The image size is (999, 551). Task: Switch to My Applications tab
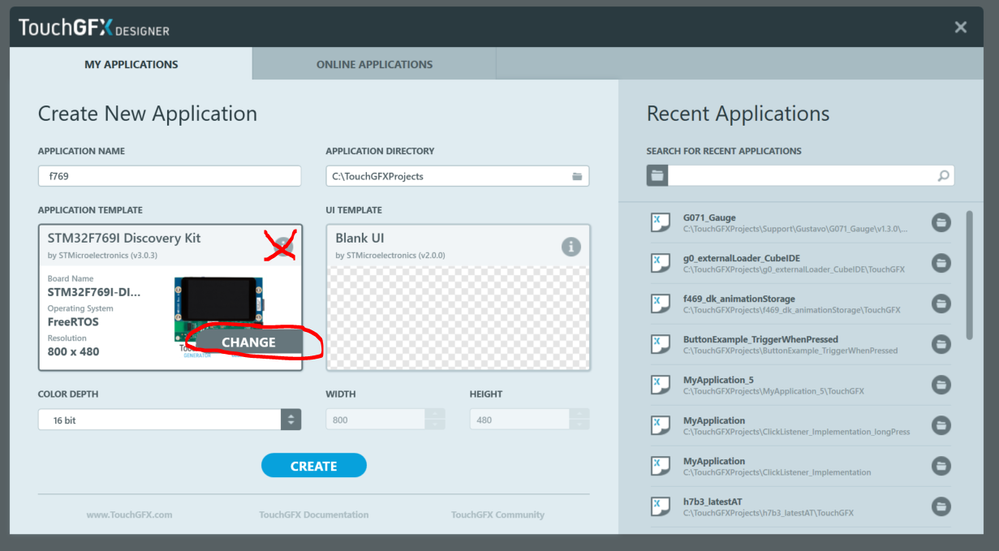pos(131,64)
